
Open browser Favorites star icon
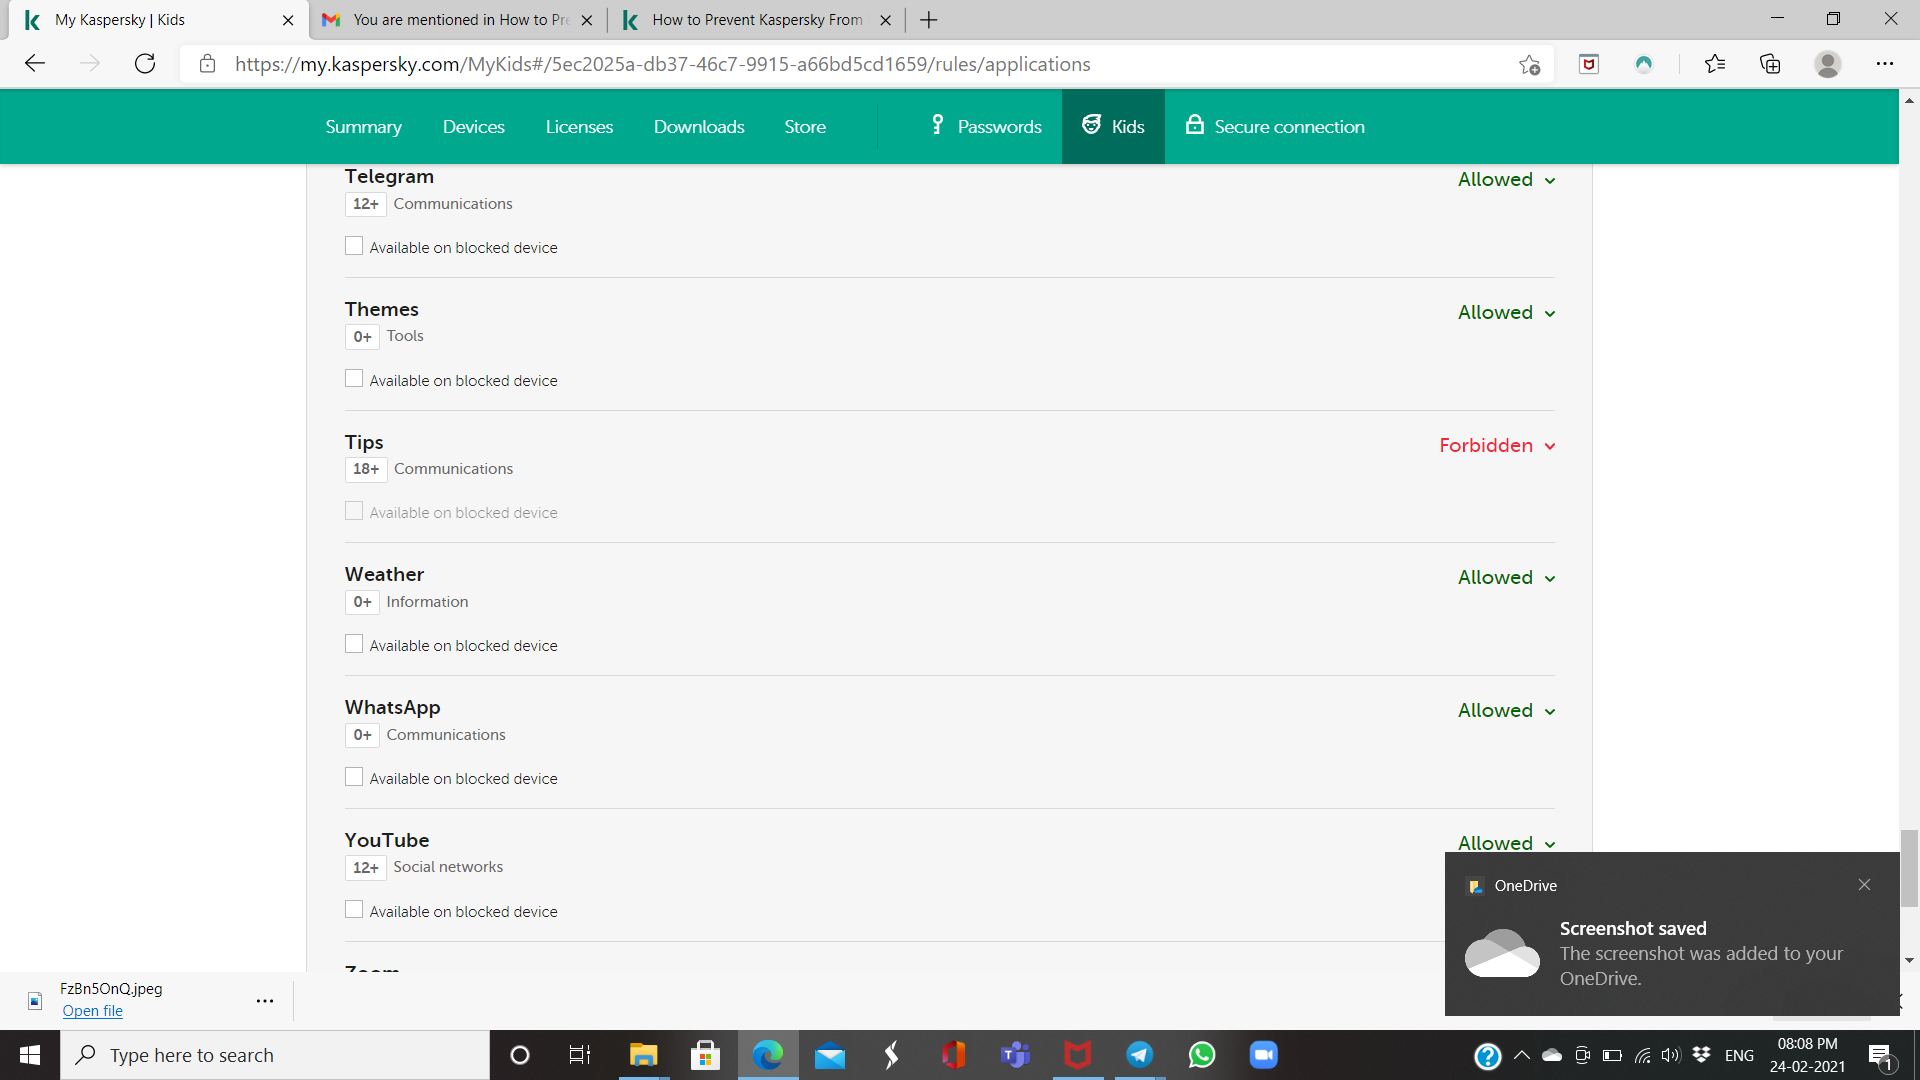tap(1715, 64)
